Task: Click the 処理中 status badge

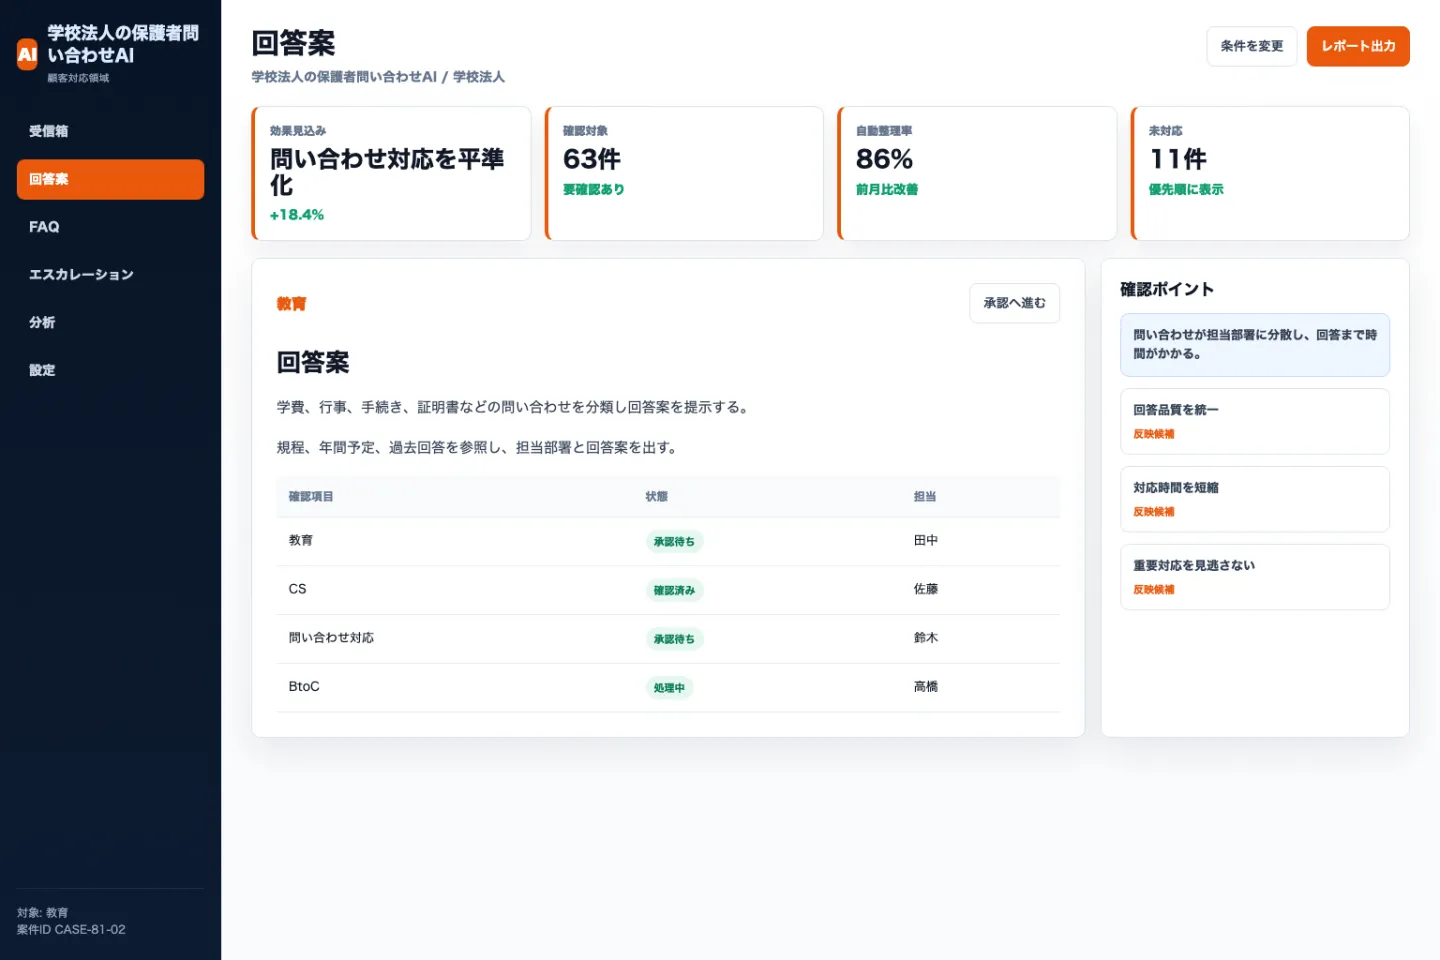Action: pyautogui.click(x=669, y=688)
